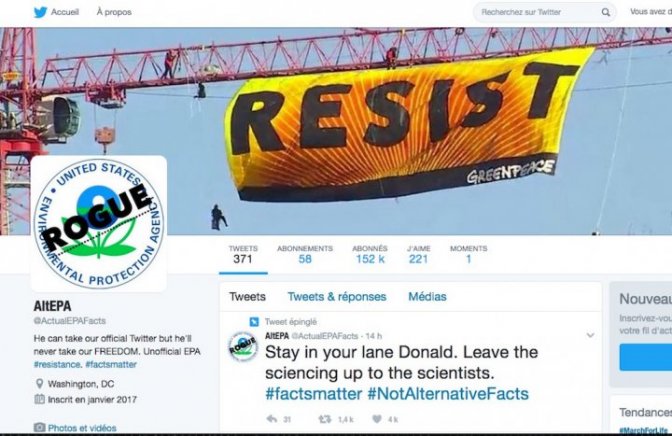Switch to Tweets & réponses tab
This screenshot has height=436, width=672.
point(337,297)
